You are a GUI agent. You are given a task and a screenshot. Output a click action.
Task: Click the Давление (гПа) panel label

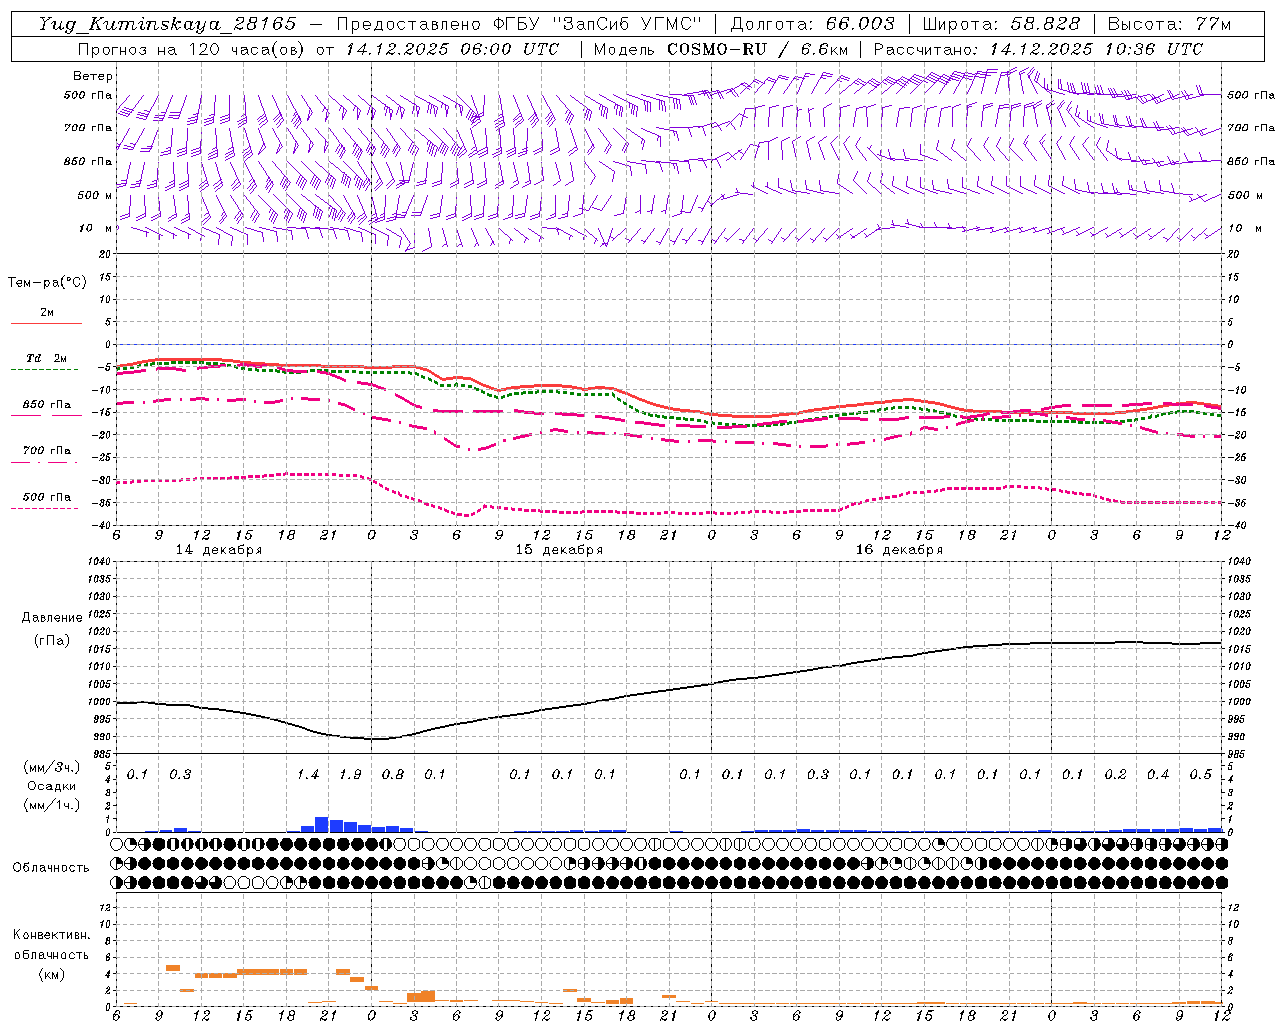coord(48,629)
